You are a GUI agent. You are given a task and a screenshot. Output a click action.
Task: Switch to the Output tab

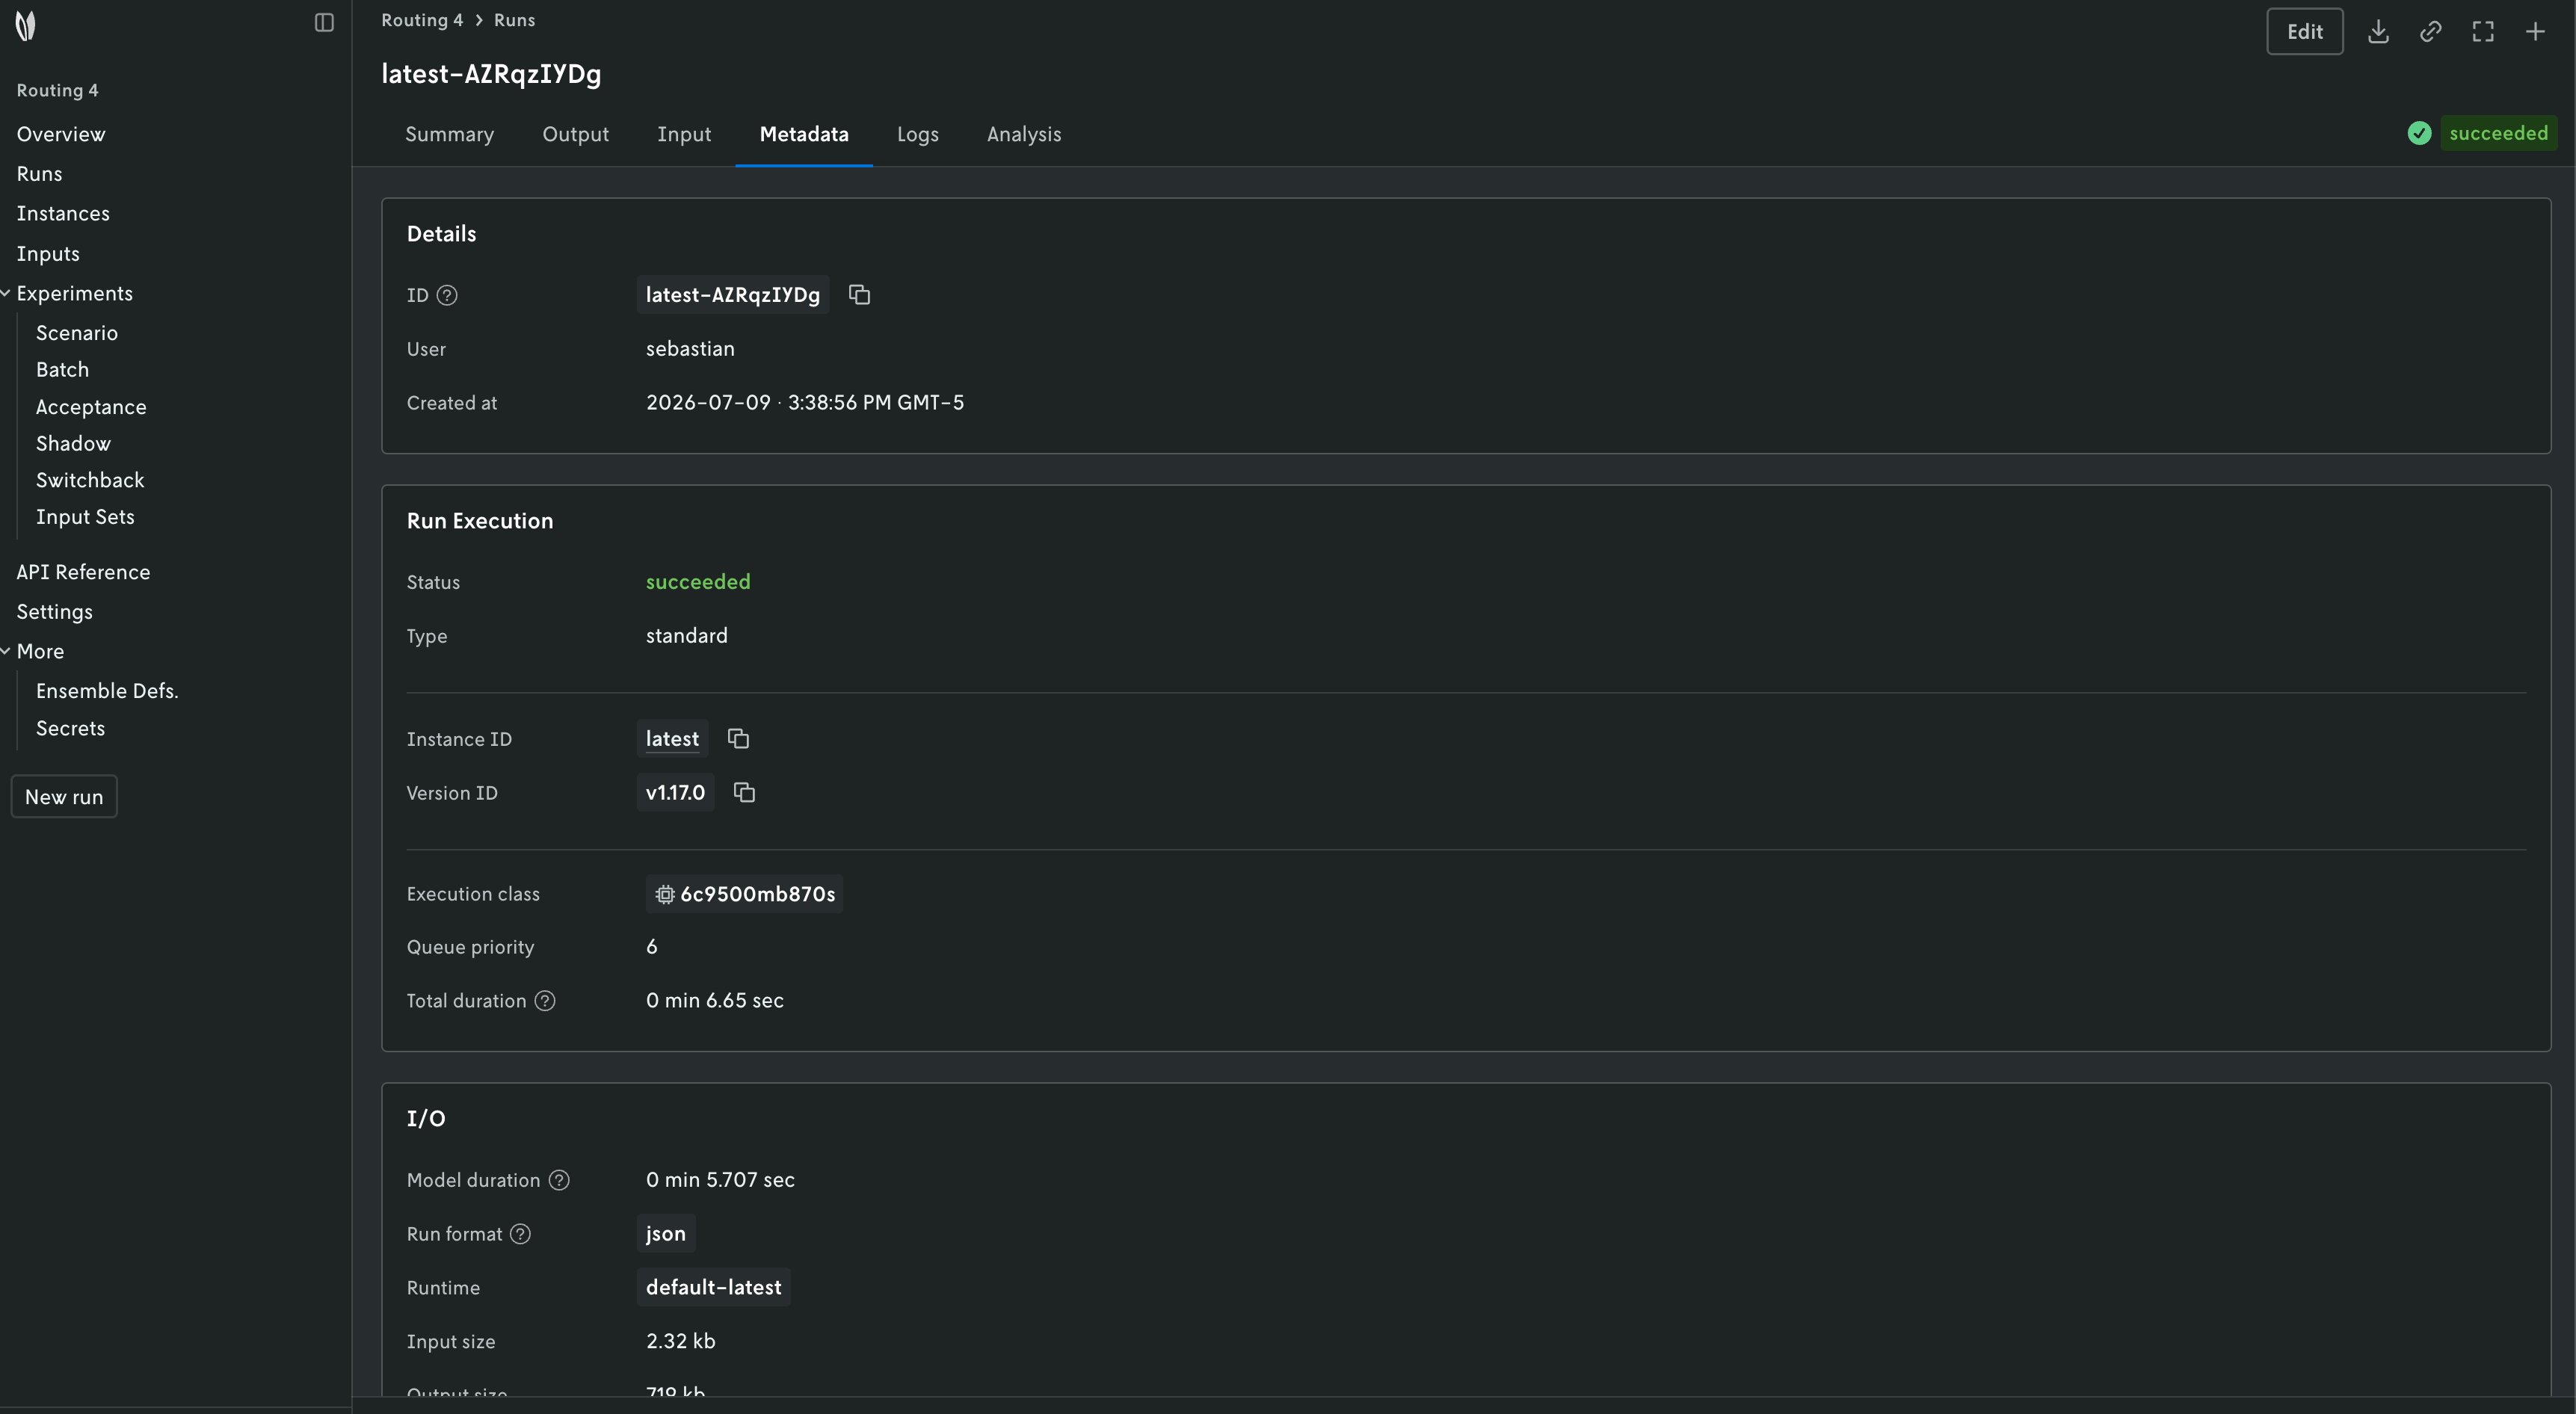pyautogui.click(x=575, y=134)
